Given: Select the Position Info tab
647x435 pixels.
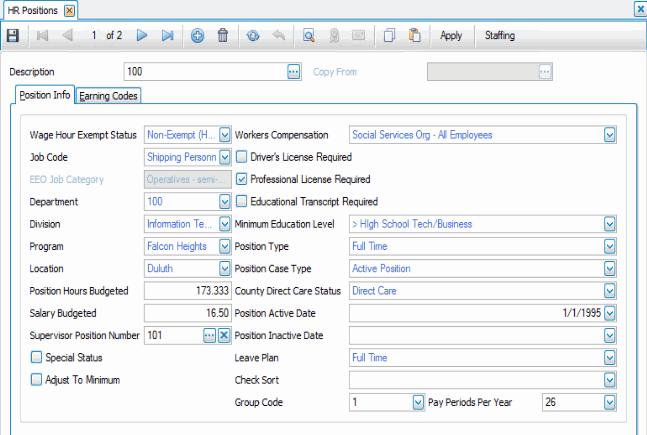Looking at the screenshot, I should [45, 96].
